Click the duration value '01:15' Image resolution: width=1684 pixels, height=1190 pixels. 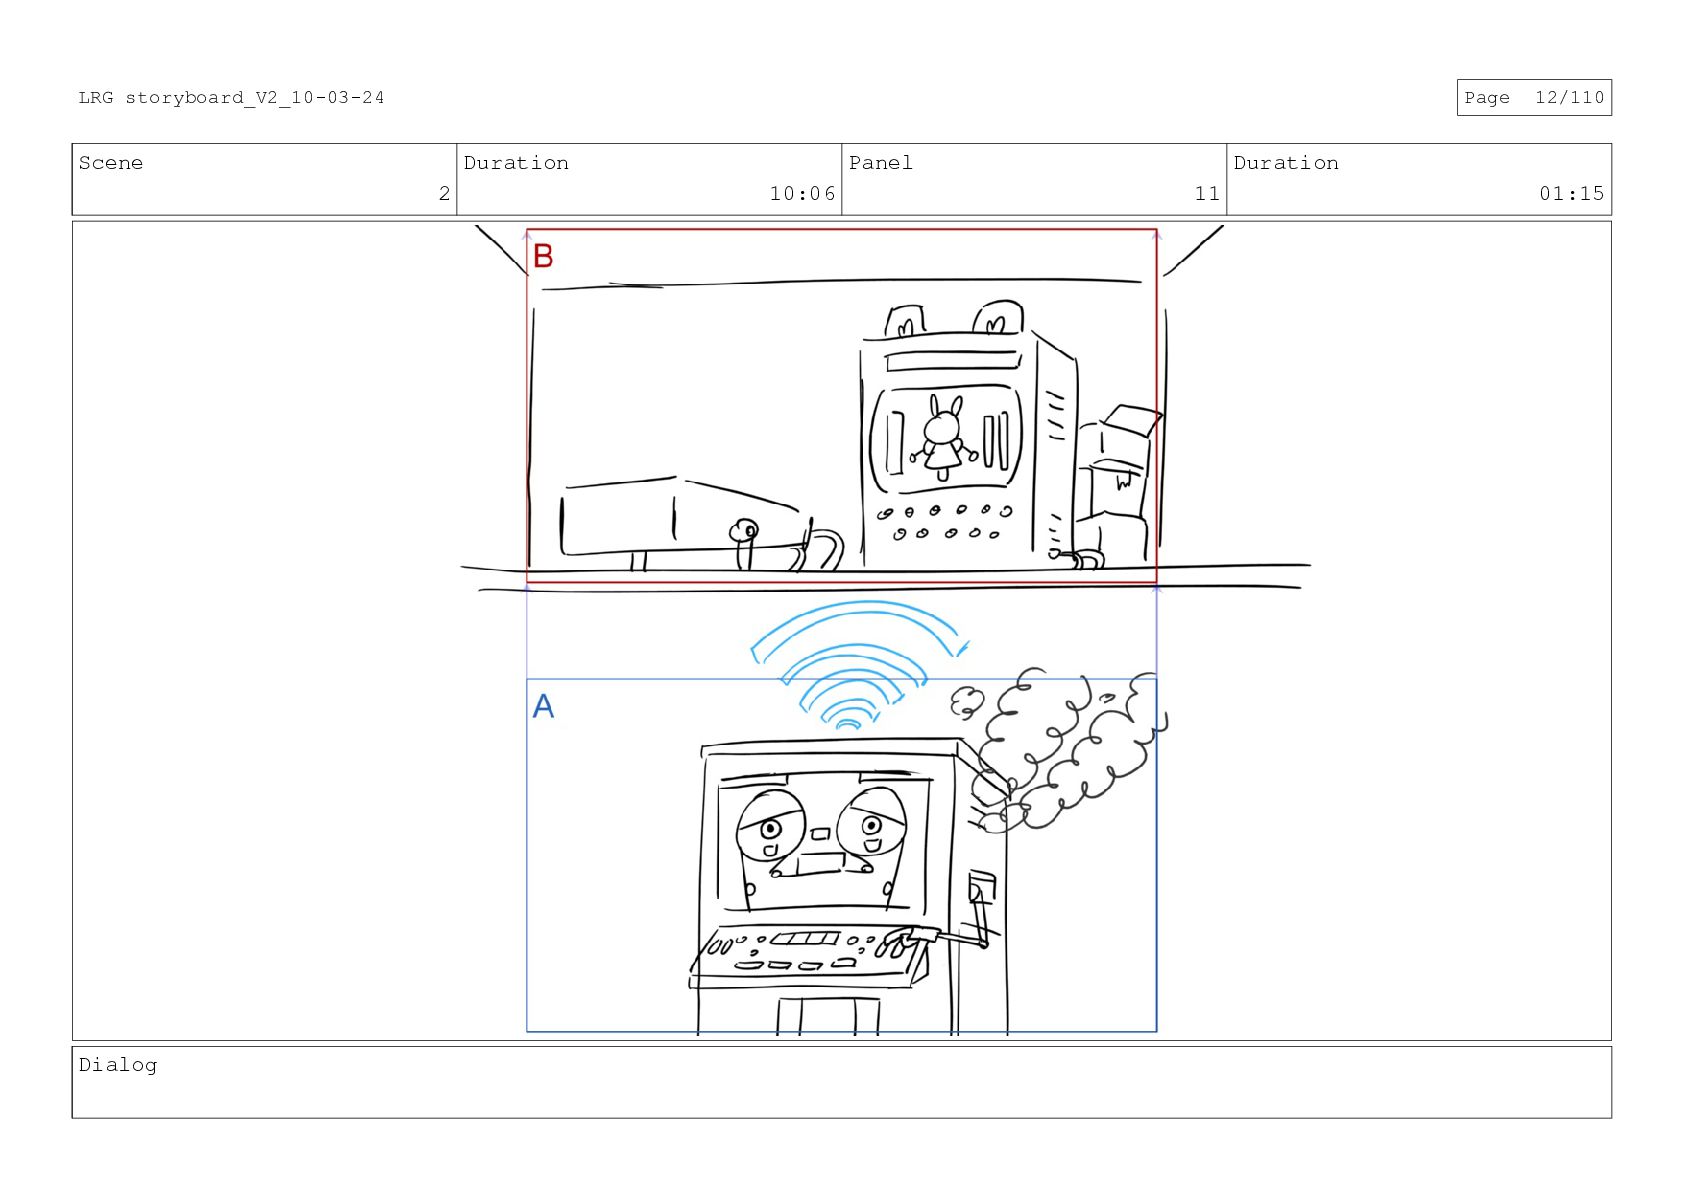click(x=1571, y=193)
